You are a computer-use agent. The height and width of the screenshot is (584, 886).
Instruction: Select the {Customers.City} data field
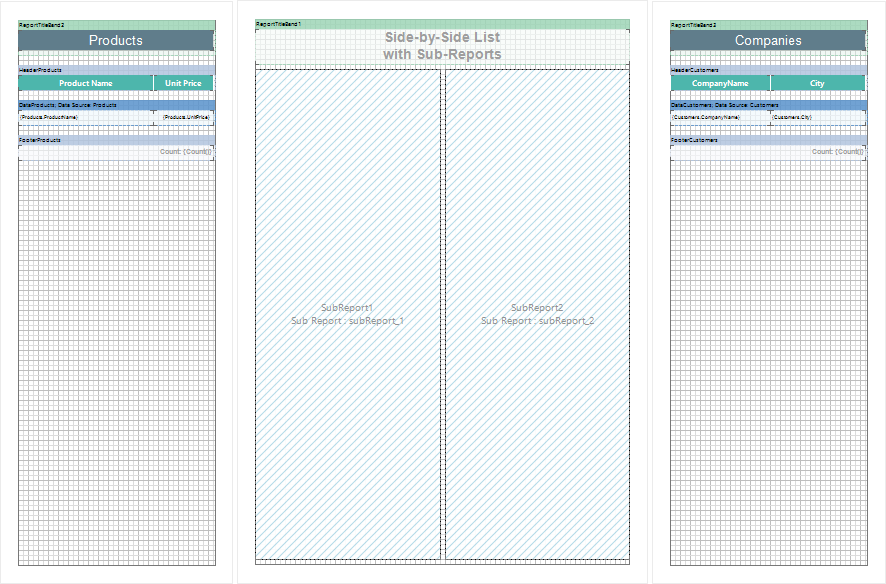pos(817,118)
